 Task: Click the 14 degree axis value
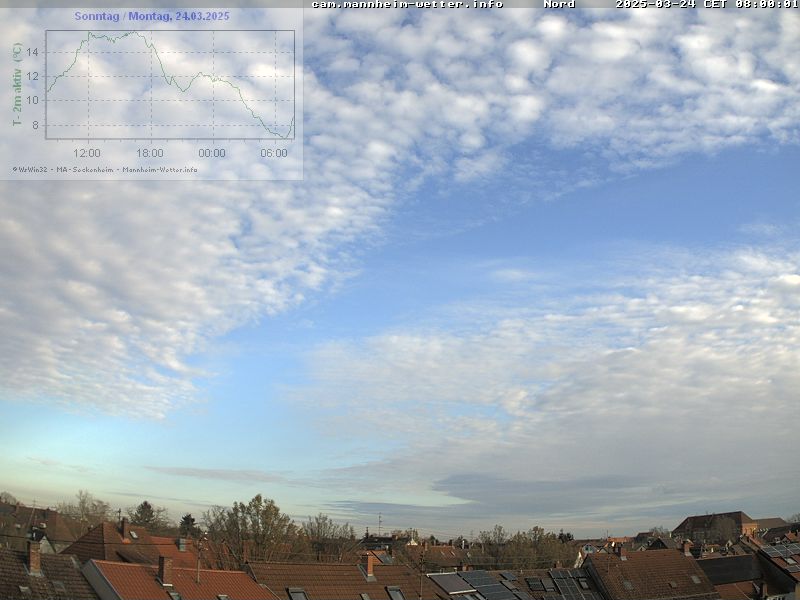tap(32, 52)
